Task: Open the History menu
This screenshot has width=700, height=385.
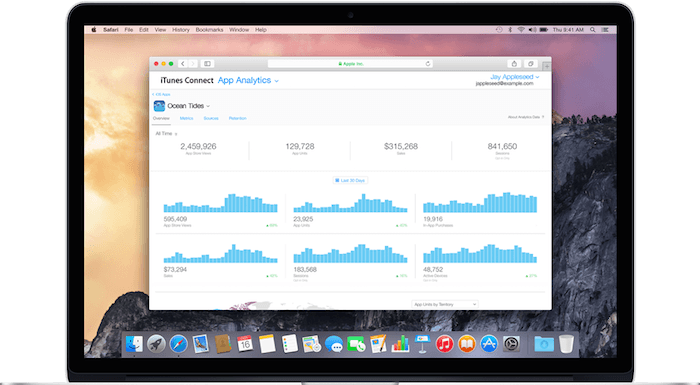Action: (x=181, y=30)
